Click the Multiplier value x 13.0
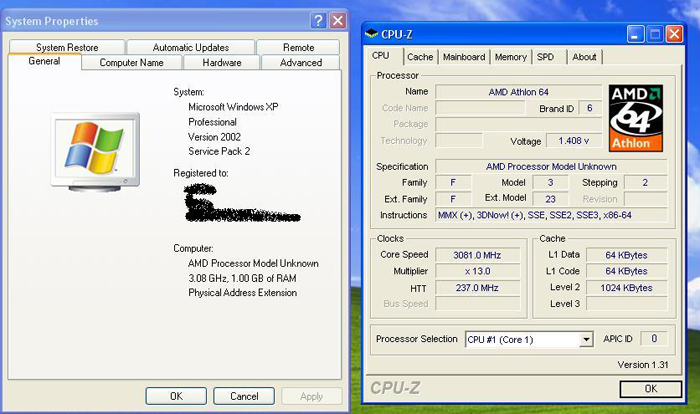 pyautogui.click(x=477, y=271)
